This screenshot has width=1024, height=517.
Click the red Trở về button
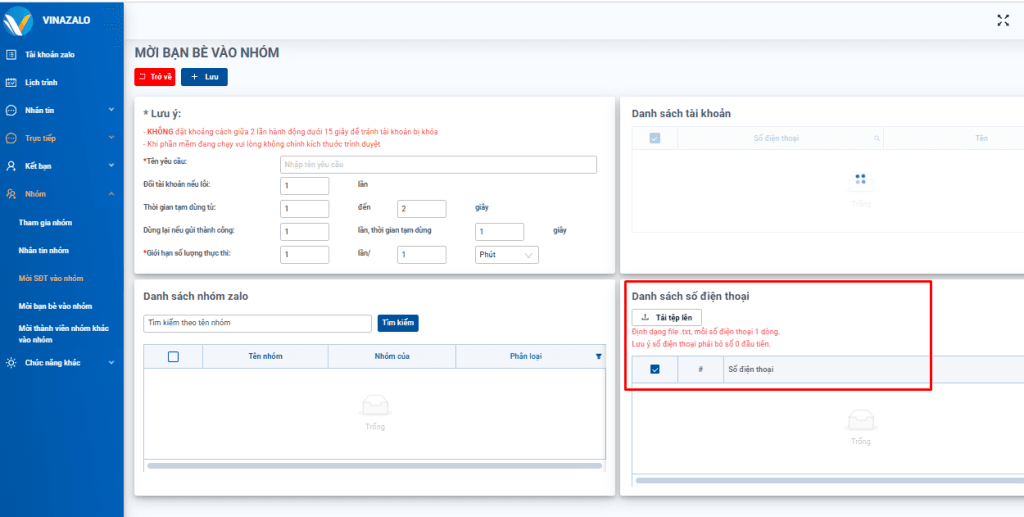[x=154, y=77]
